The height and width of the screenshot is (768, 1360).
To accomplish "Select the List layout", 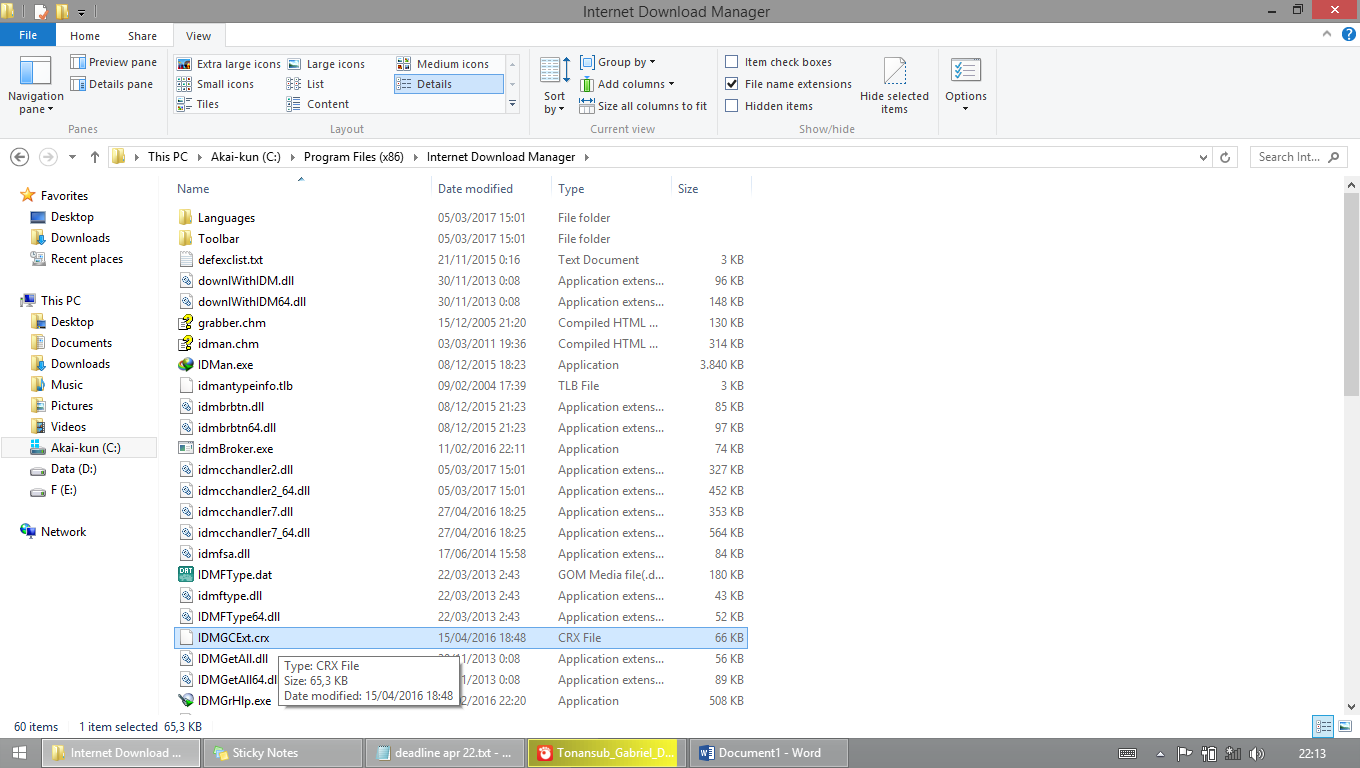I will pos(305,84).
